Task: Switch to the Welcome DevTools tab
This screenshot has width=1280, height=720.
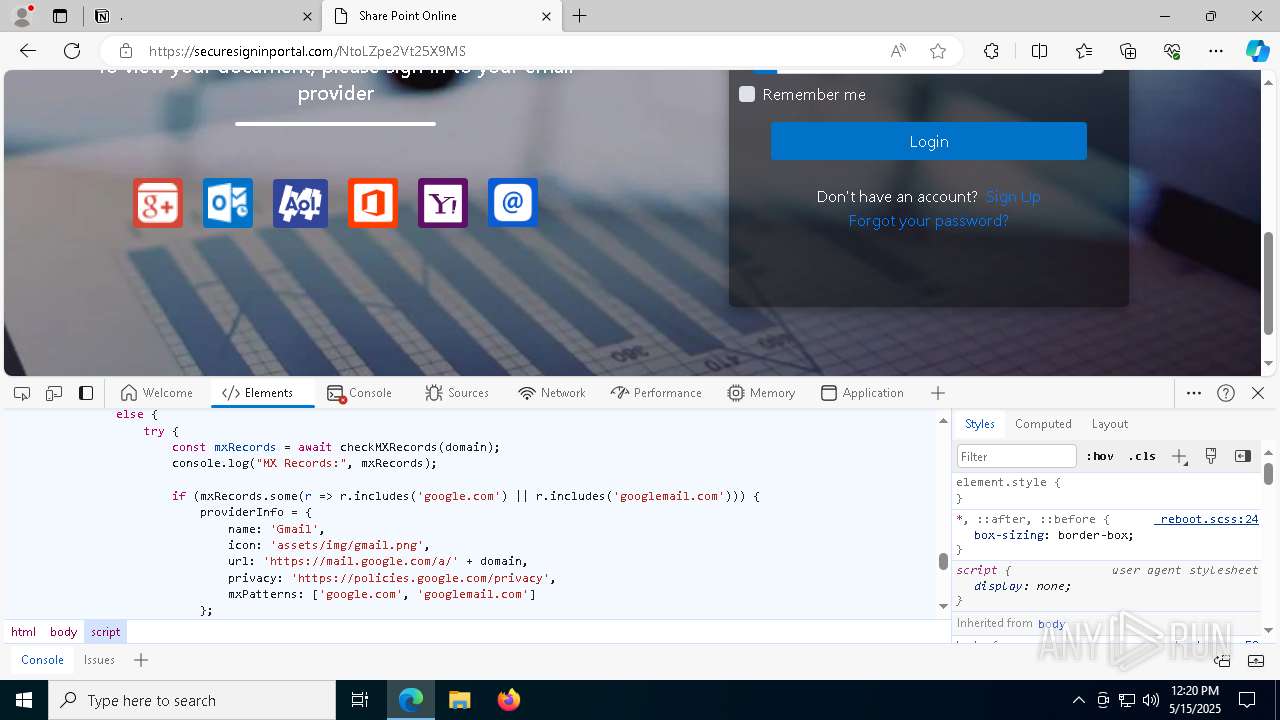Action: [x=156, y=393]
